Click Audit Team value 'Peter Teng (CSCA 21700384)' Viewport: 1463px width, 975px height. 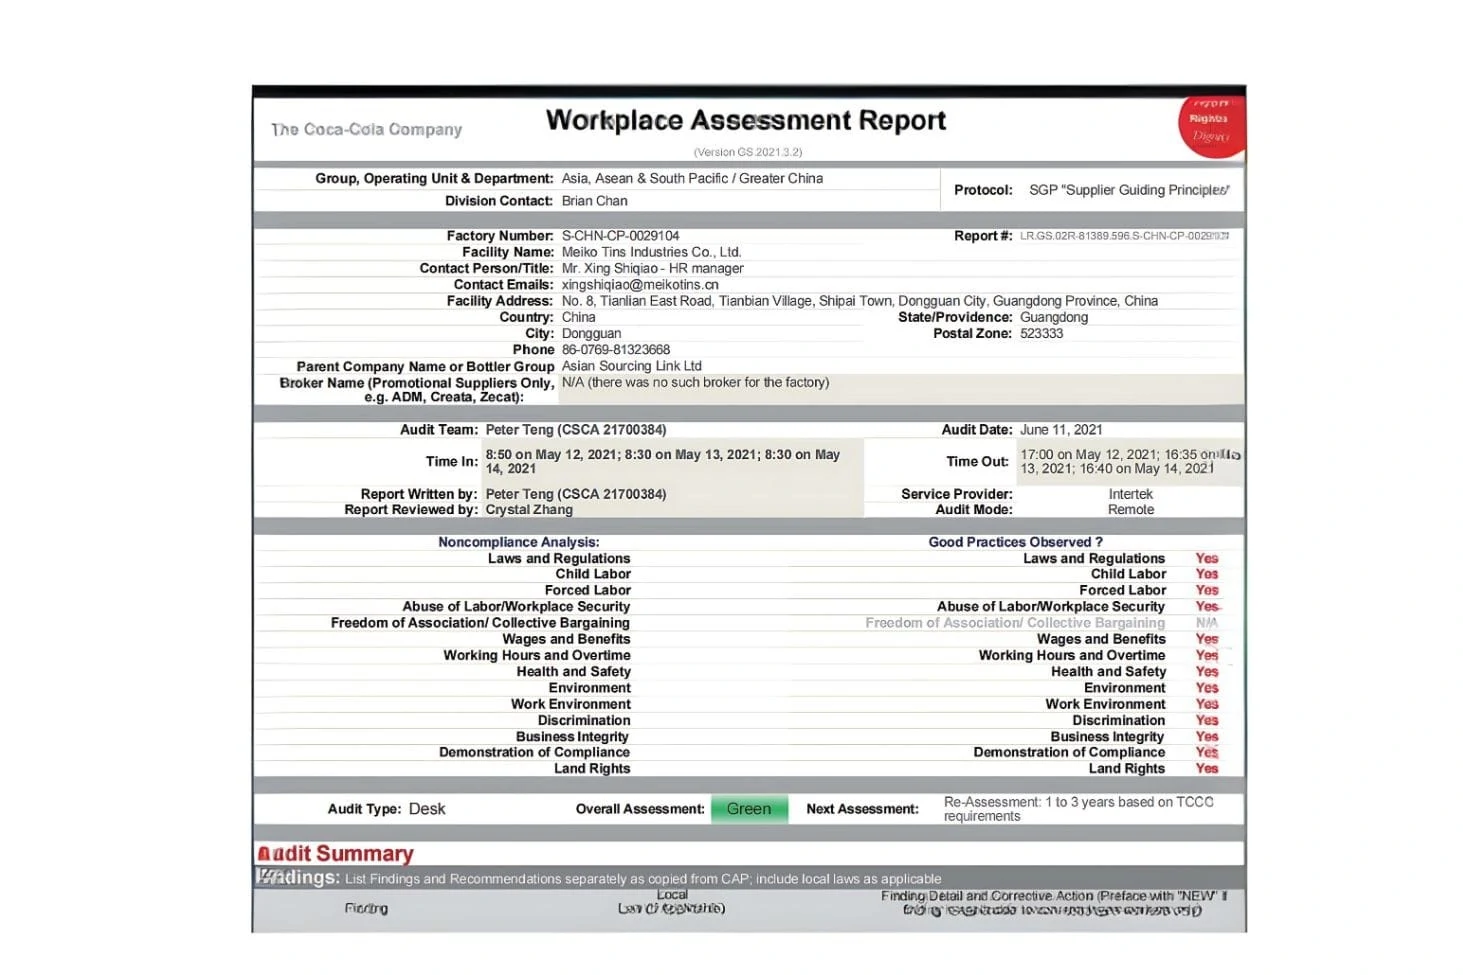tap(576, 430)
